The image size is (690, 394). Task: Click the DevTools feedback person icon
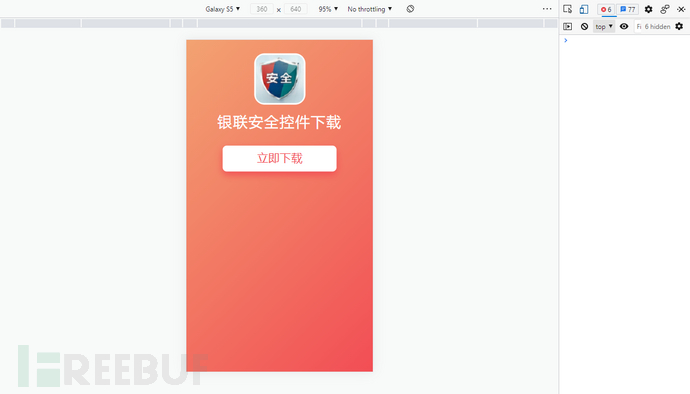pos(664,9)
